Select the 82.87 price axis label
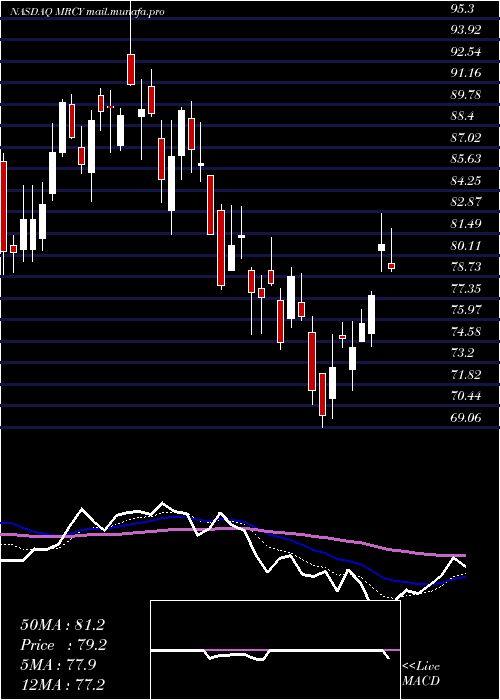The image size is (500, 700). [467, 202]
